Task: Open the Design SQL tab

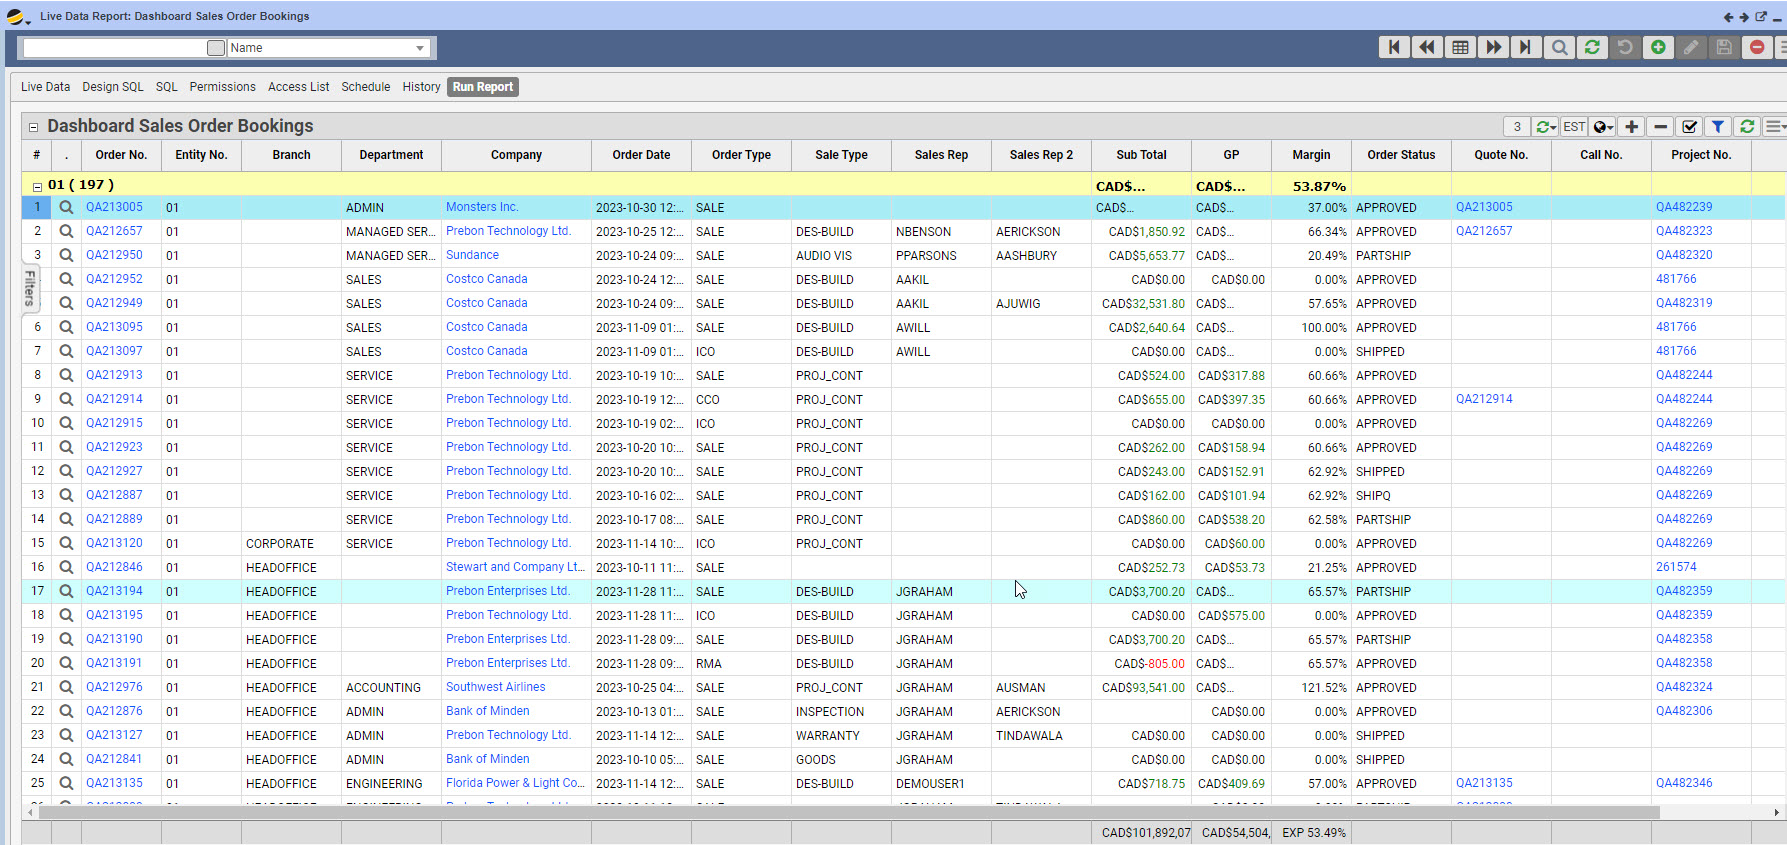Action: pos(113,87)
